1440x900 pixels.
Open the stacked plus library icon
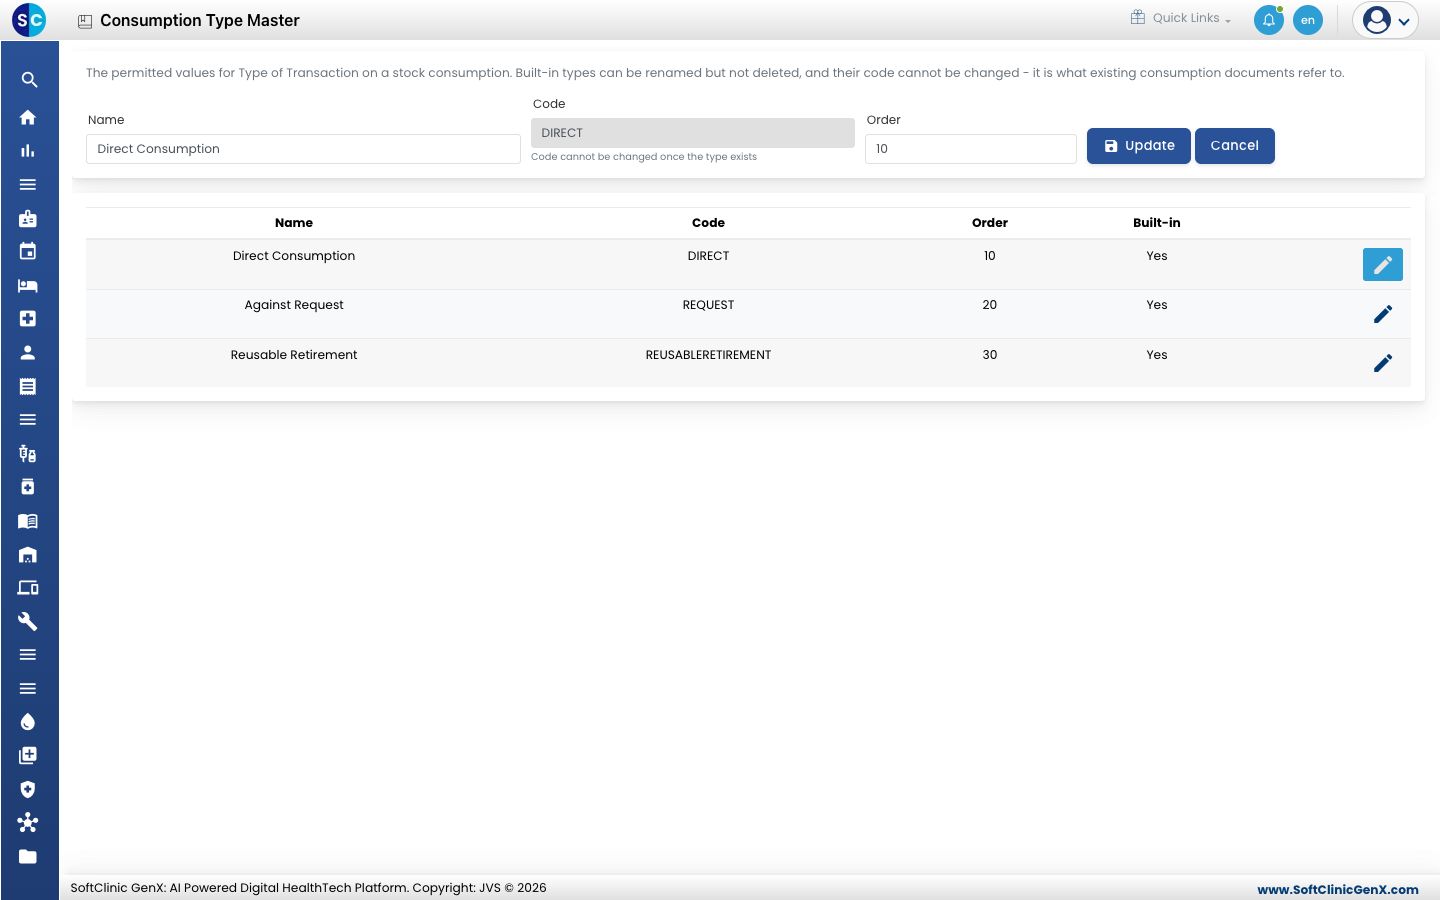28,755
